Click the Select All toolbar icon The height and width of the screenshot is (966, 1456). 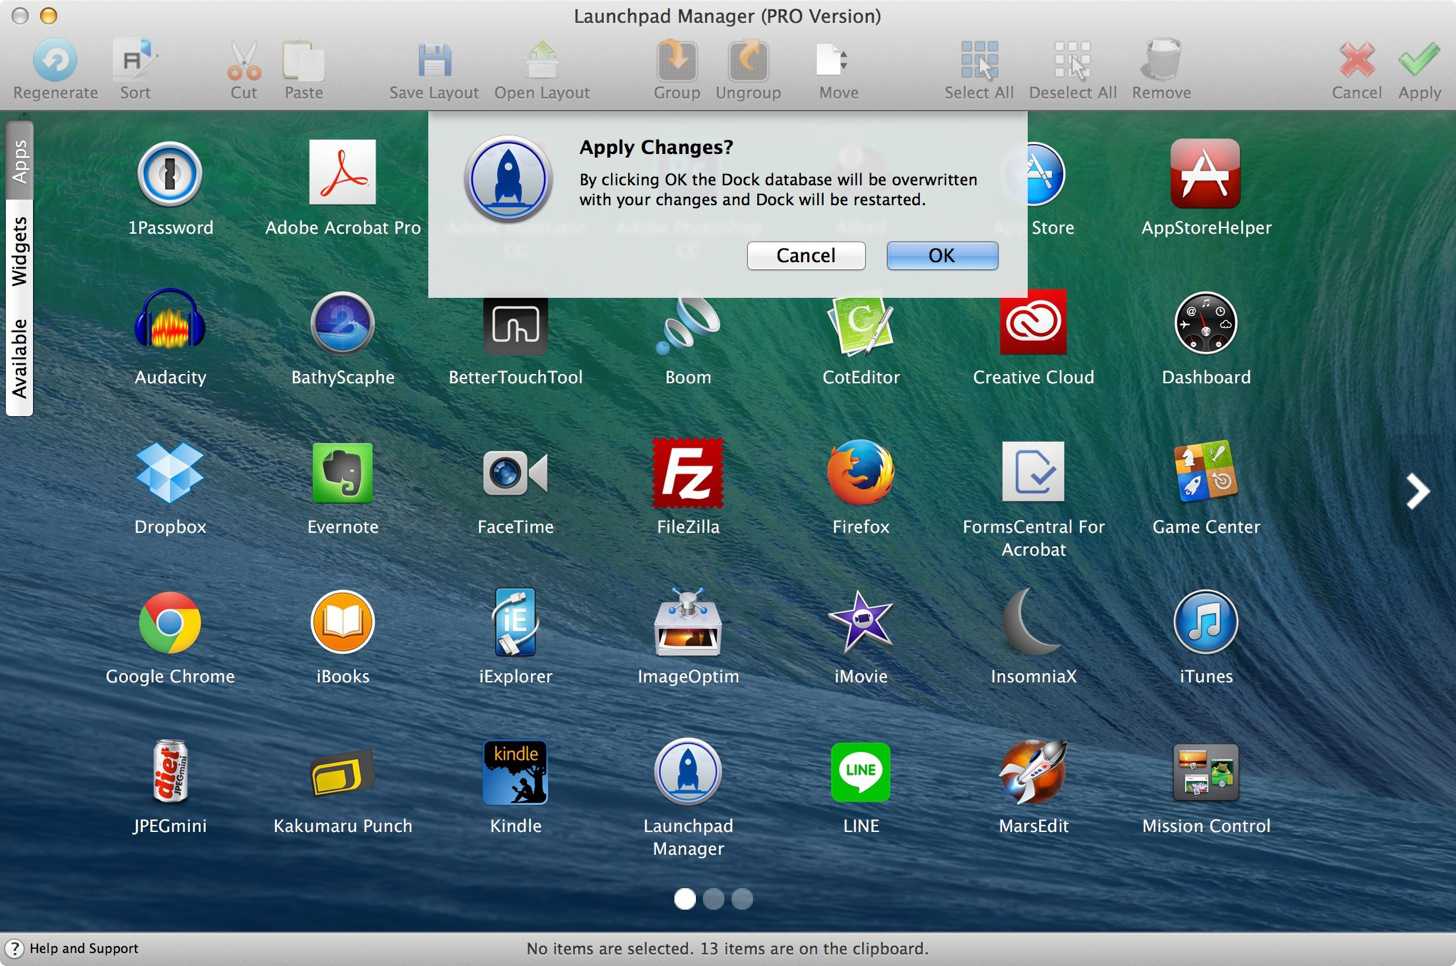point(979,61)
